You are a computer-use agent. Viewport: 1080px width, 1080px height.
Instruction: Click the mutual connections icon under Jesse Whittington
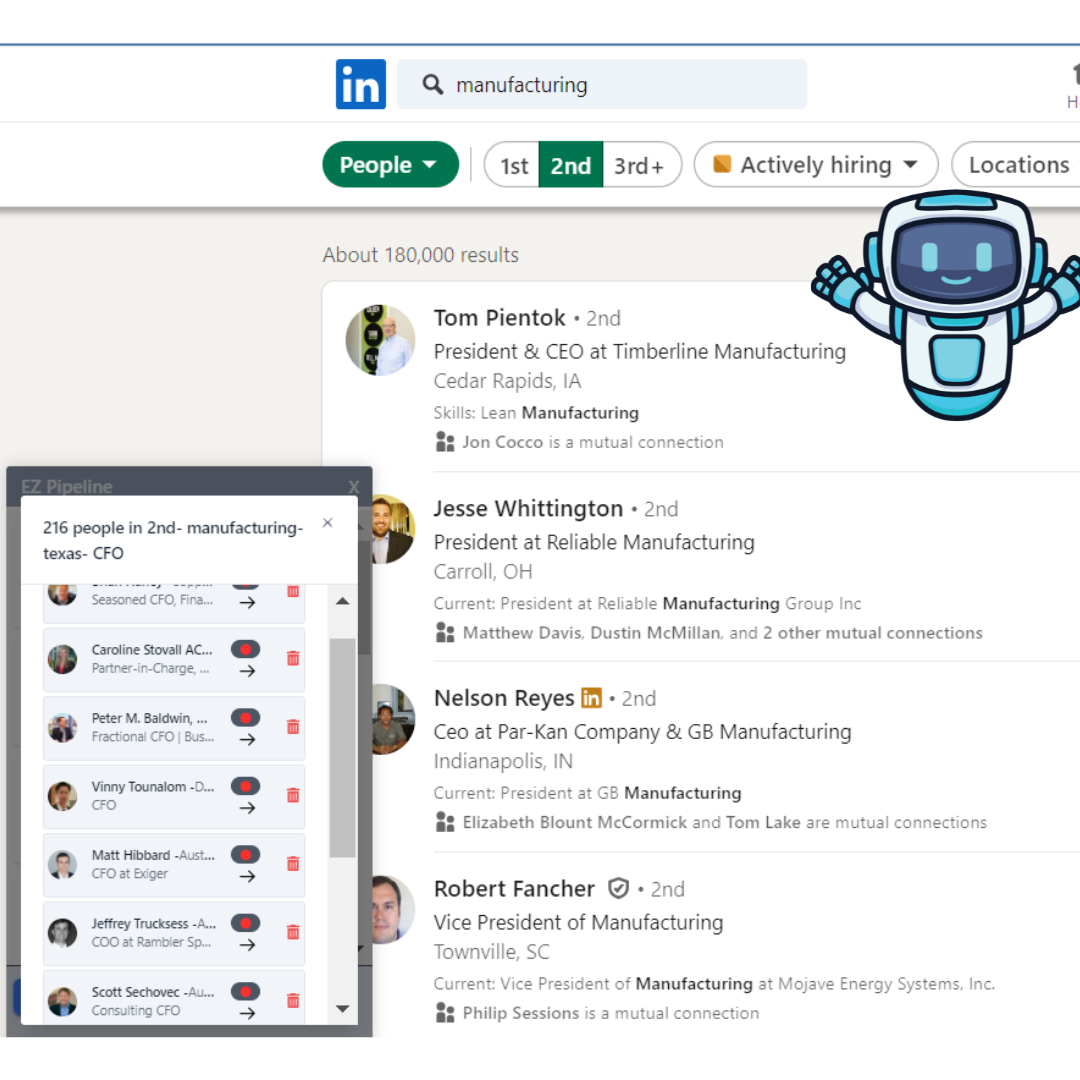point(445,632)
